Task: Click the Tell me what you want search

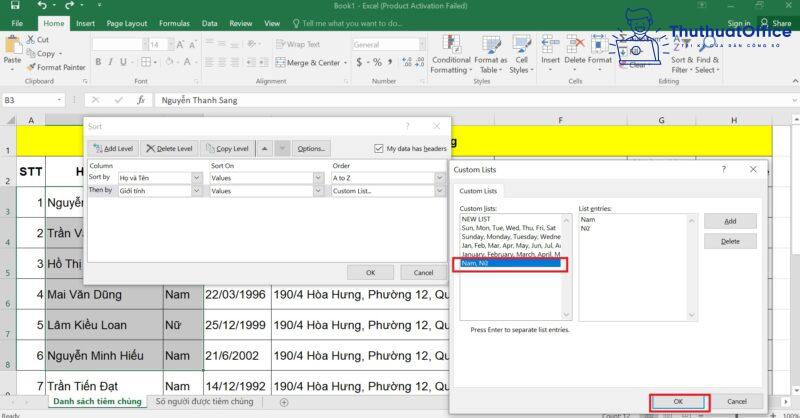Action: click(x=347, y=23)
